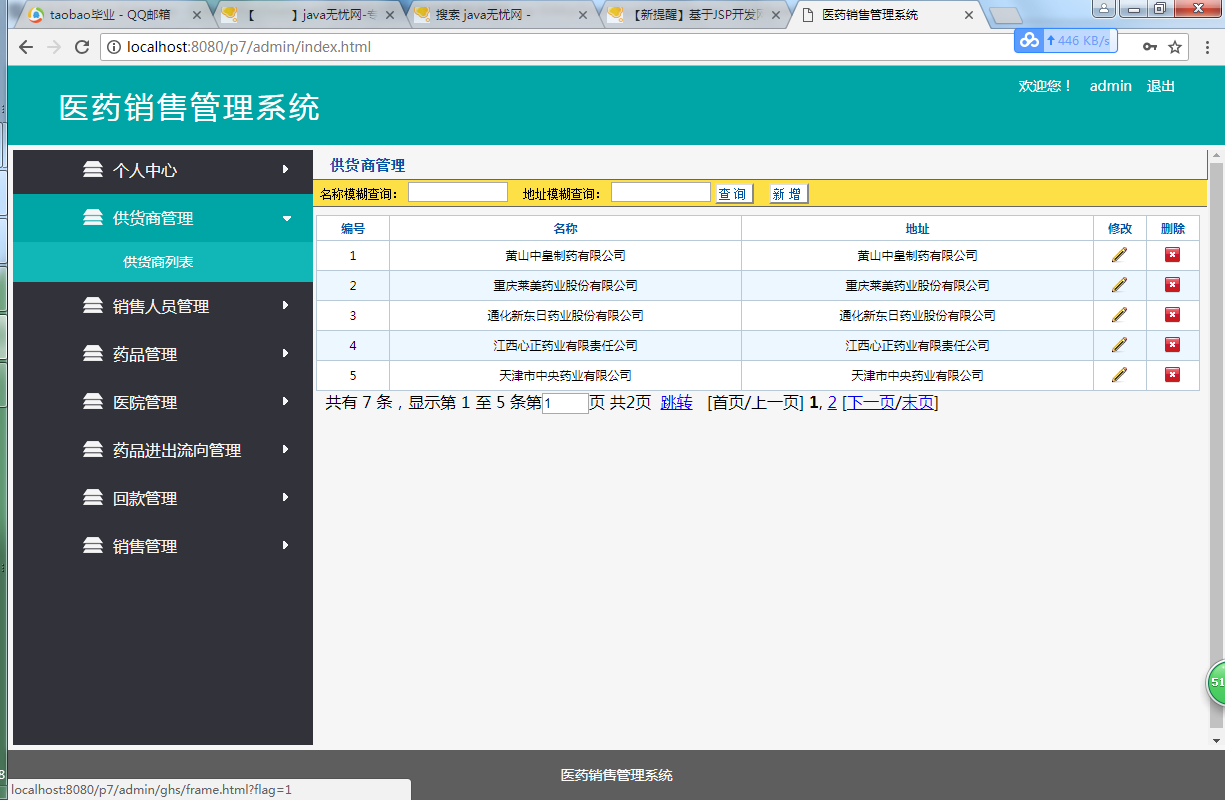The height and width of the screenshot is (800, 1225).
Task: Bookmark this page with star icon
Action: [x=1176, y=47]
